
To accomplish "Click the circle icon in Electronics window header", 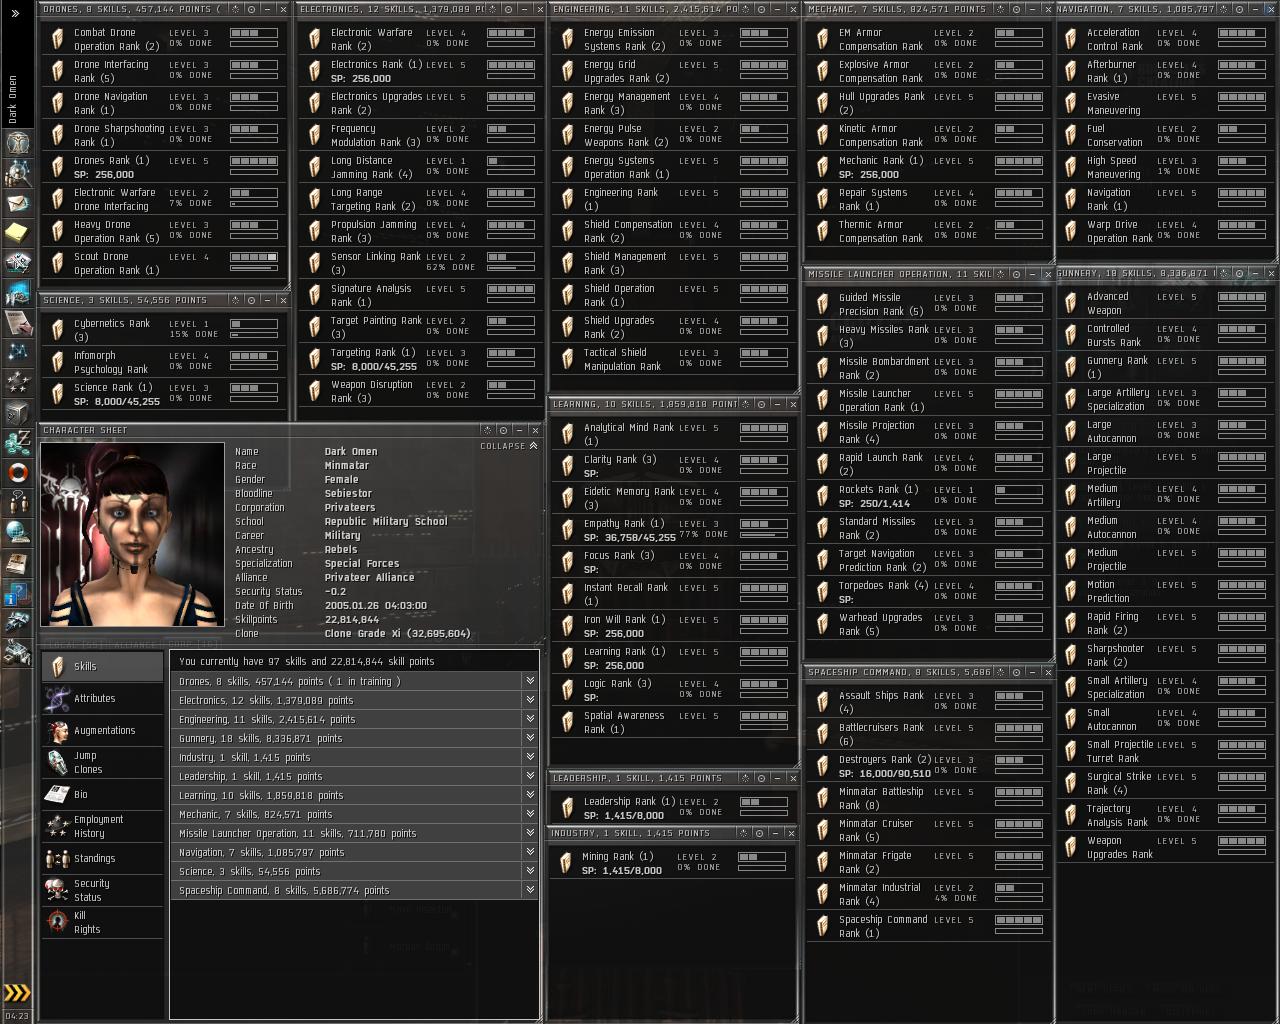I will click(x=508, y=9).
